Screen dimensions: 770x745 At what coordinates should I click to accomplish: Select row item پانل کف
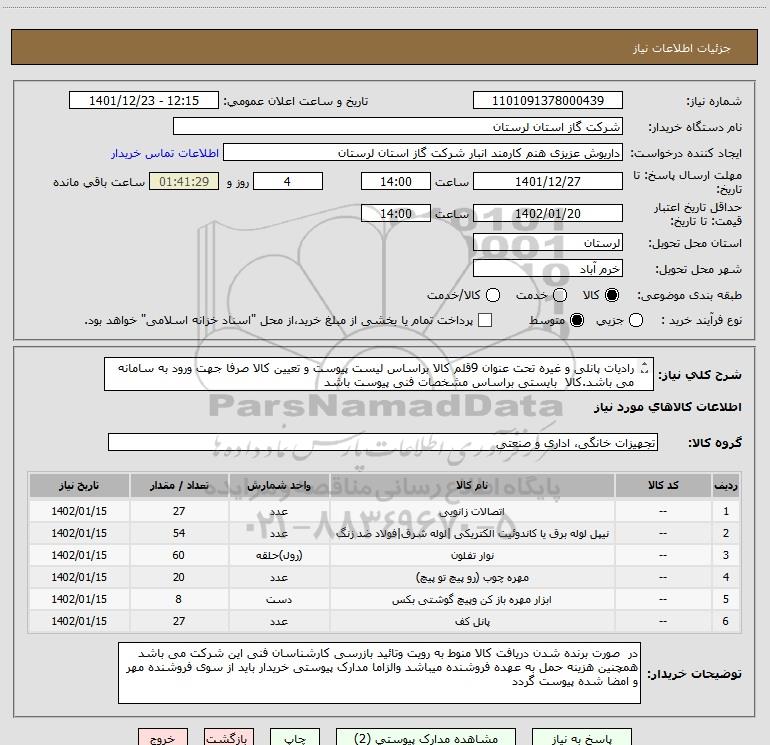[x=472, y=622]
